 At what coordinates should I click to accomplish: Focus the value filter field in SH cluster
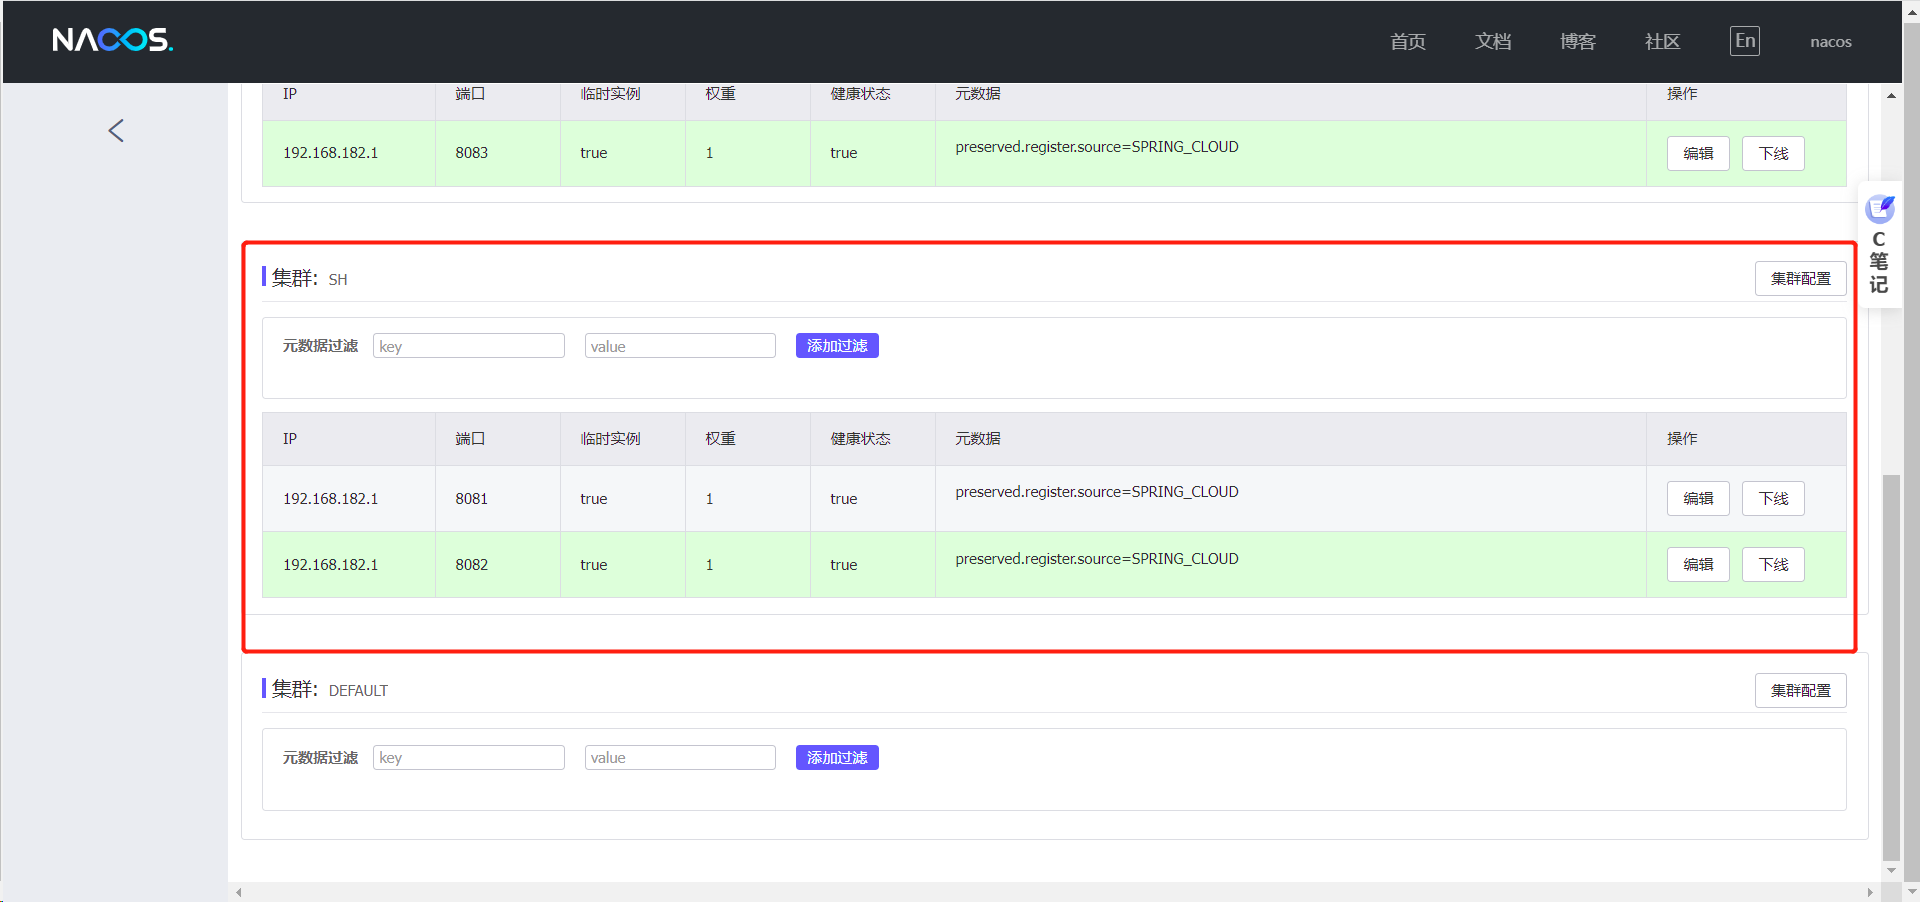(x=680, y=346)
